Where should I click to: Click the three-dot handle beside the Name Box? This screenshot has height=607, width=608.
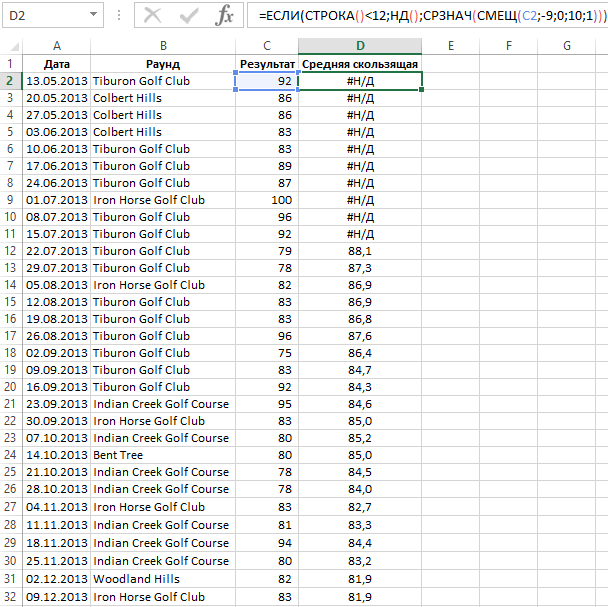pos(119,15)
